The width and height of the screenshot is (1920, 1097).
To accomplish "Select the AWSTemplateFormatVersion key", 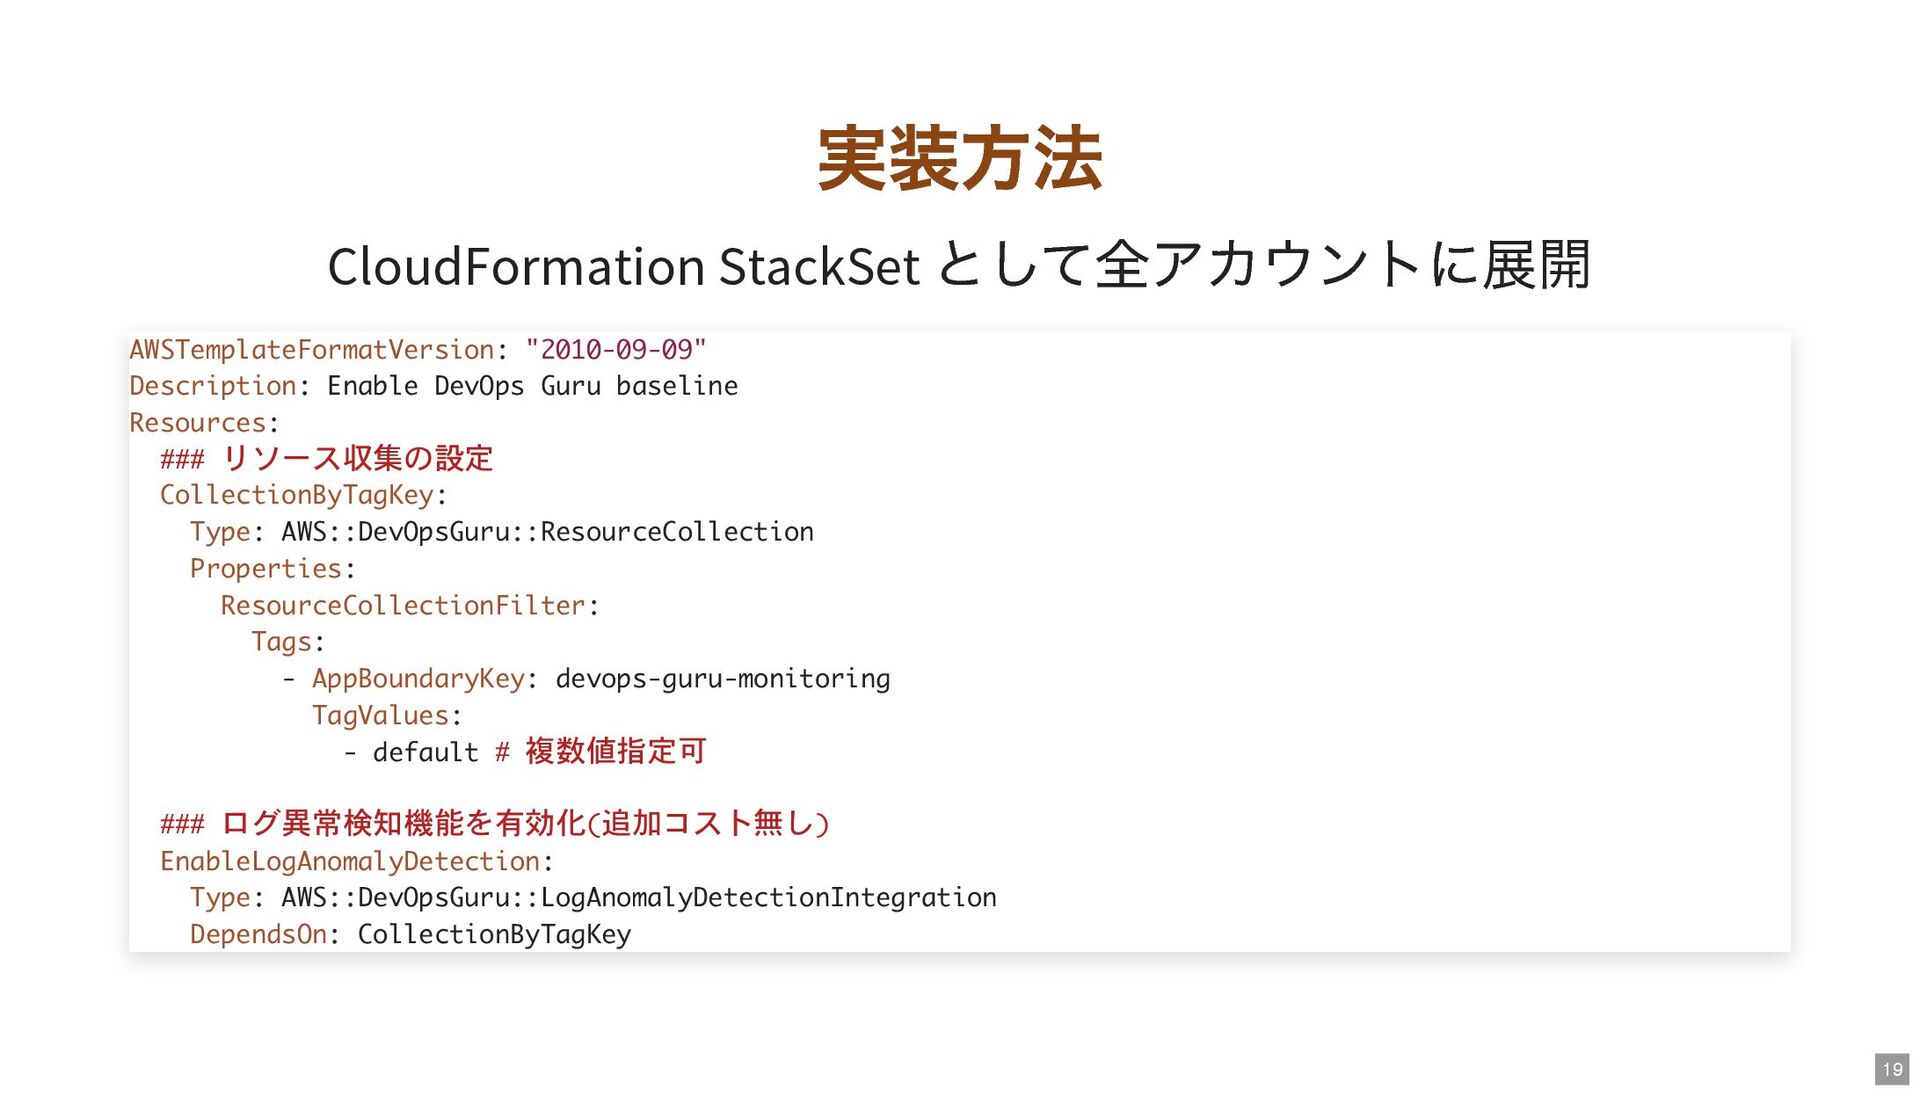I will (311, 350).
